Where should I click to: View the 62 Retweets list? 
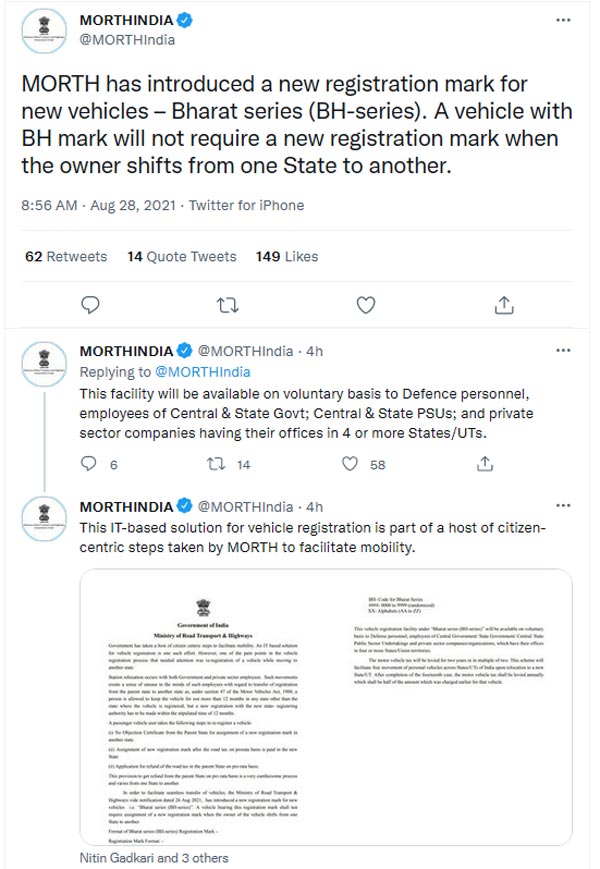[66, 257]
